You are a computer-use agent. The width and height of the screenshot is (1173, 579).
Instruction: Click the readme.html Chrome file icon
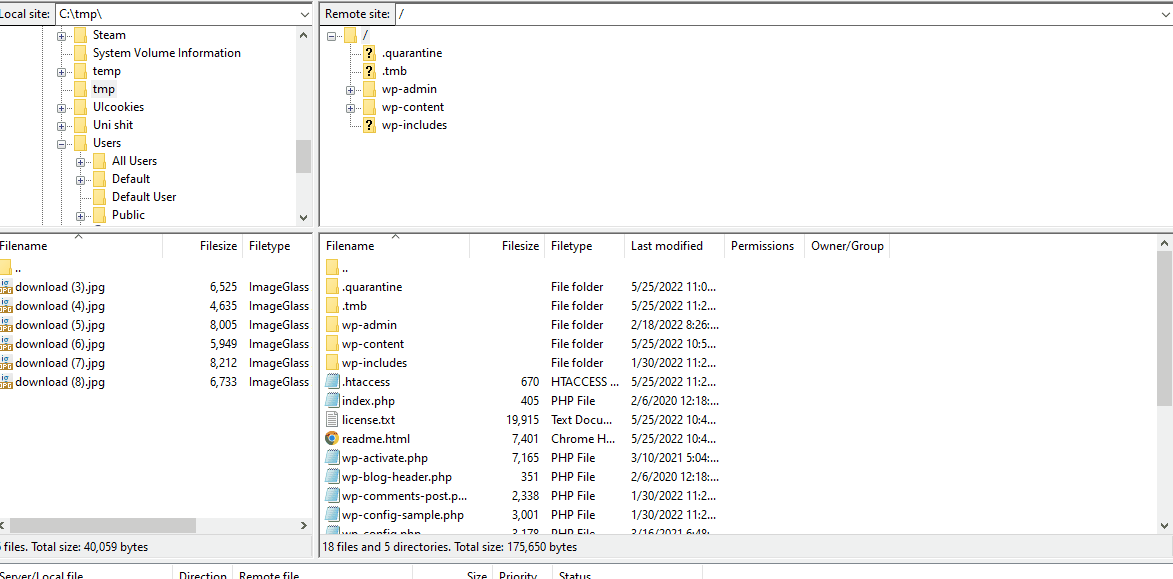click(x=332, y=438)
